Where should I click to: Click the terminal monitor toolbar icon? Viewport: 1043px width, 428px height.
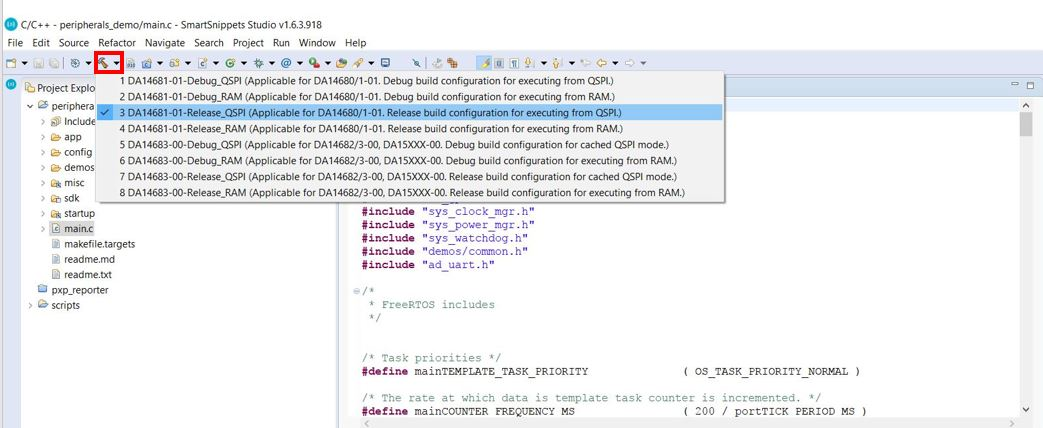click(385, 63)
